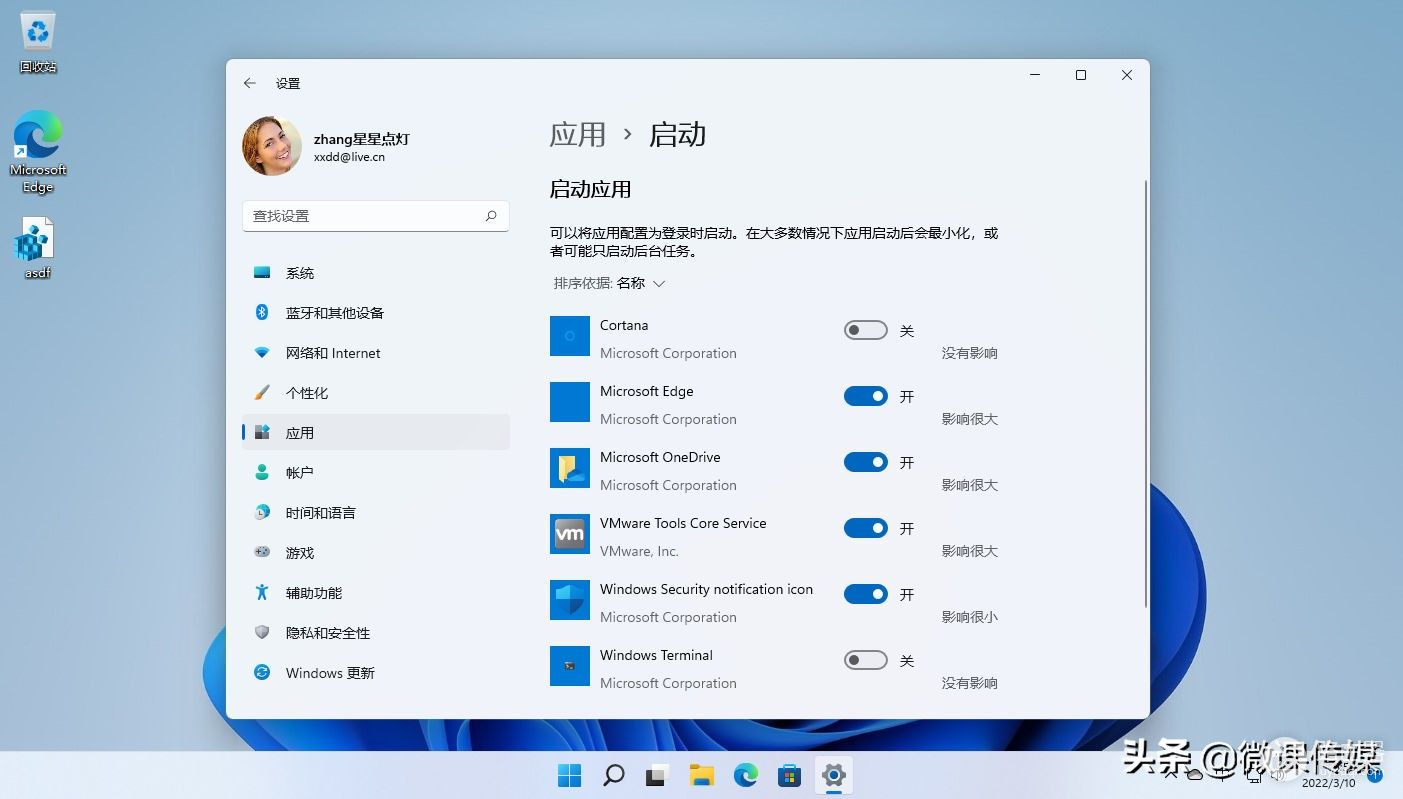This screenshot has width=1403, height=799.
Task: Click the Windows Terminal app icon
Action: 570,666
